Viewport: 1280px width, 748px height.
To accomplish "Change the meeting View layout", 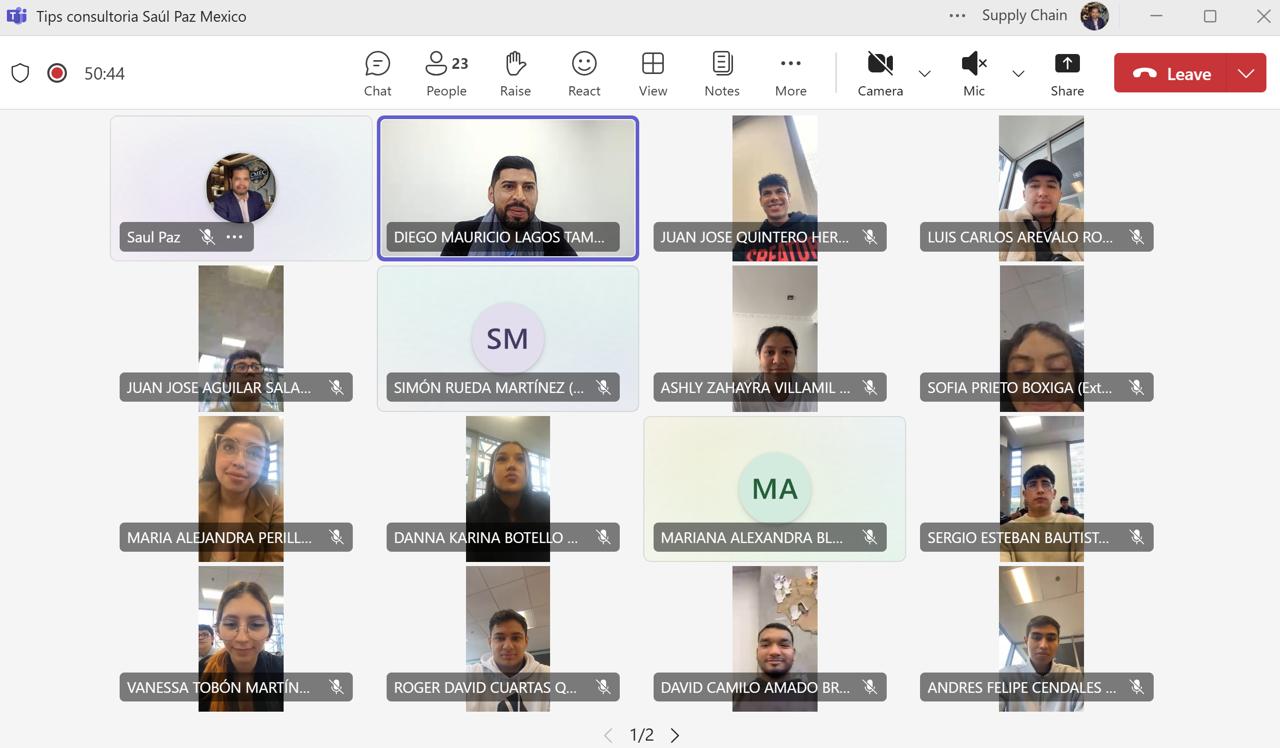I will (653, 74).
